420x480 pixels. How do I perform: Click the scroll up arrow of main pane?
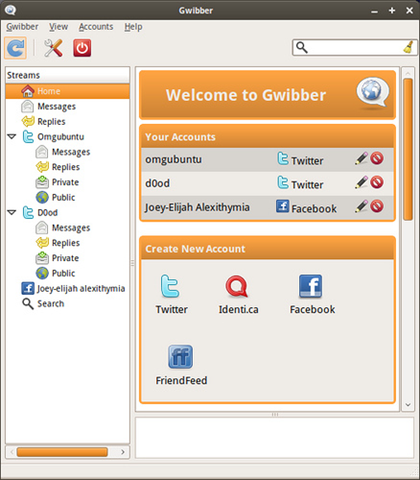pos(408,73)
